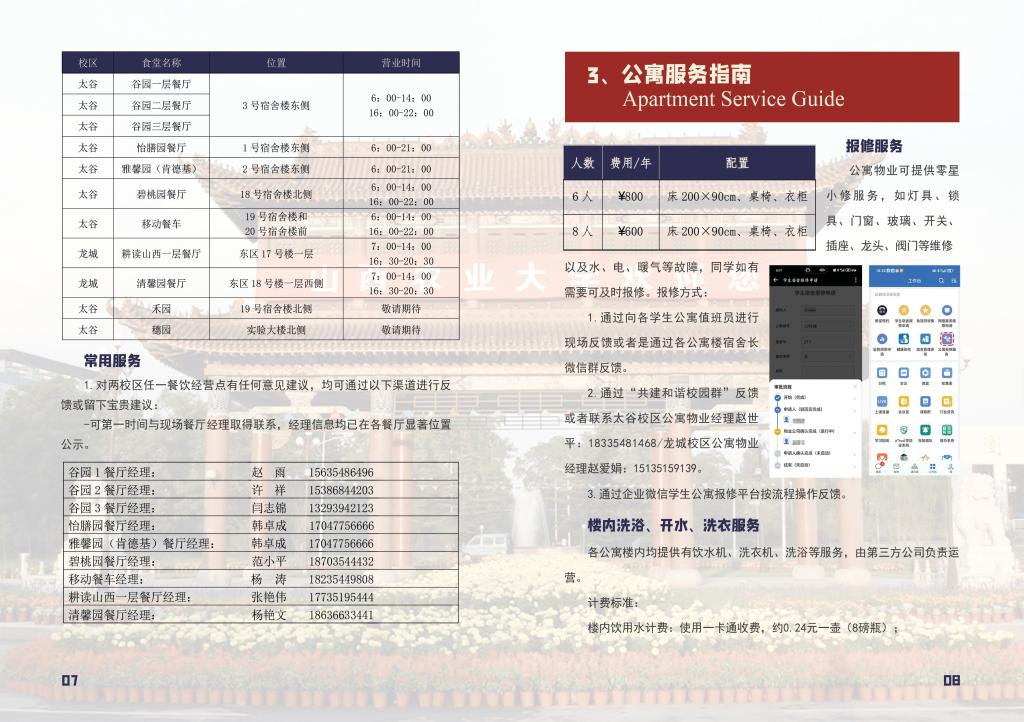
Task: Click the '18 号宿舍楼北侧' location cell
Action: point(276,195)
